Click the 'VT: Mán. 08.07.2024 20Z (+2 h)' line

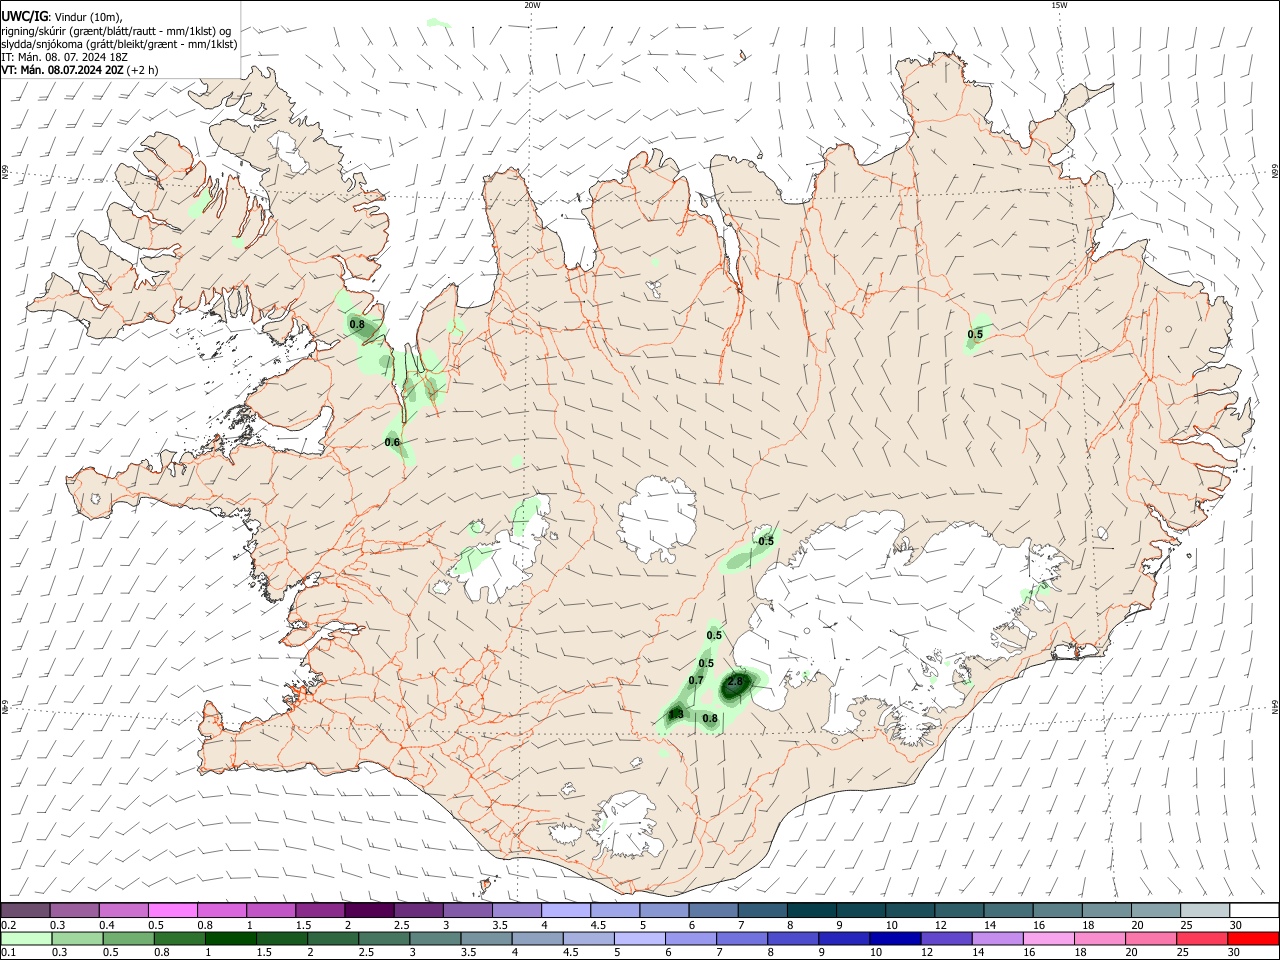coord(80,70)
